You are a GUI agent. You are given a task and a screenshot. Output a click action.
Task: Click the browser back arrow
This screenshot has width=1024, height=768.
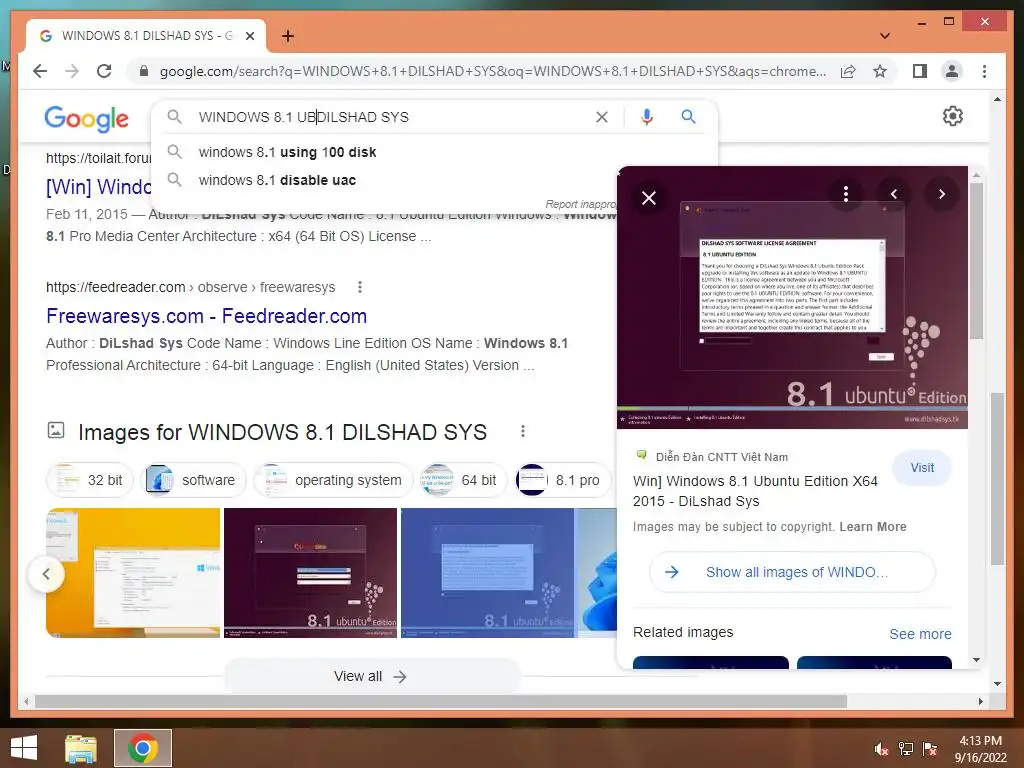click(40, 71)
